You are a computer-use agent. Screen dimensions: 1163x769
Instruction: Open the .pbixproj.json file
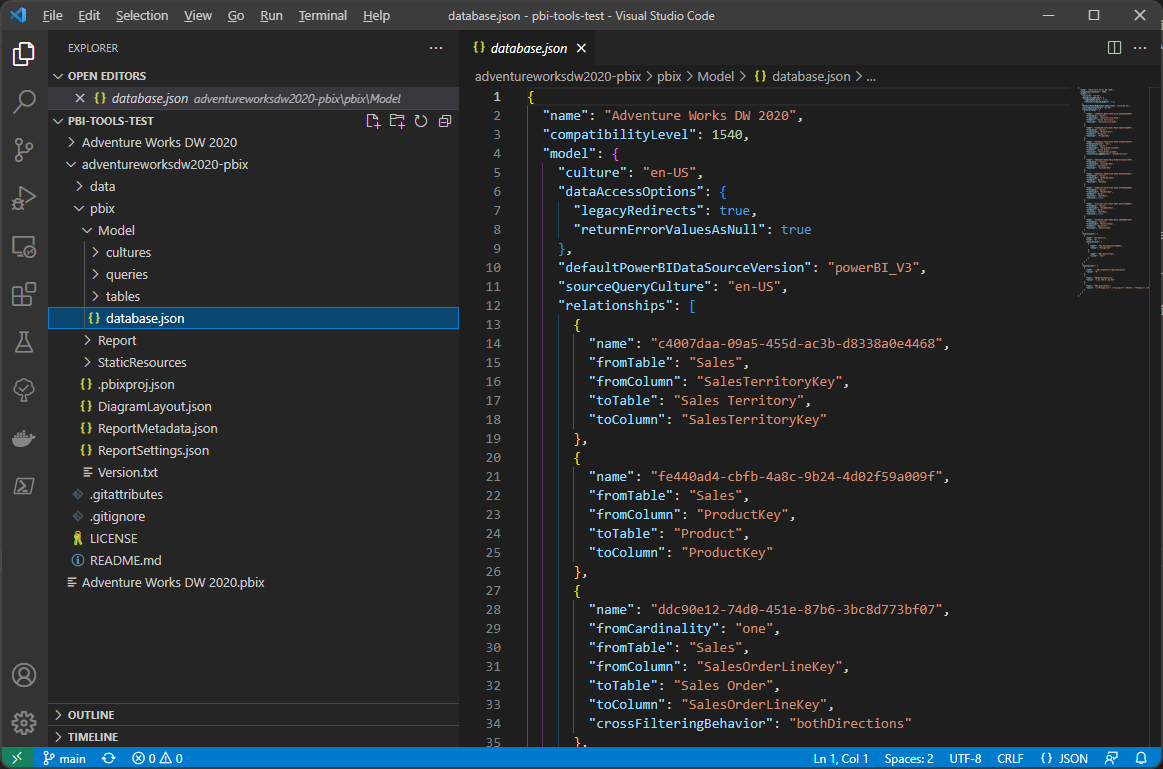pyautogui.click(x=253, y=384)
